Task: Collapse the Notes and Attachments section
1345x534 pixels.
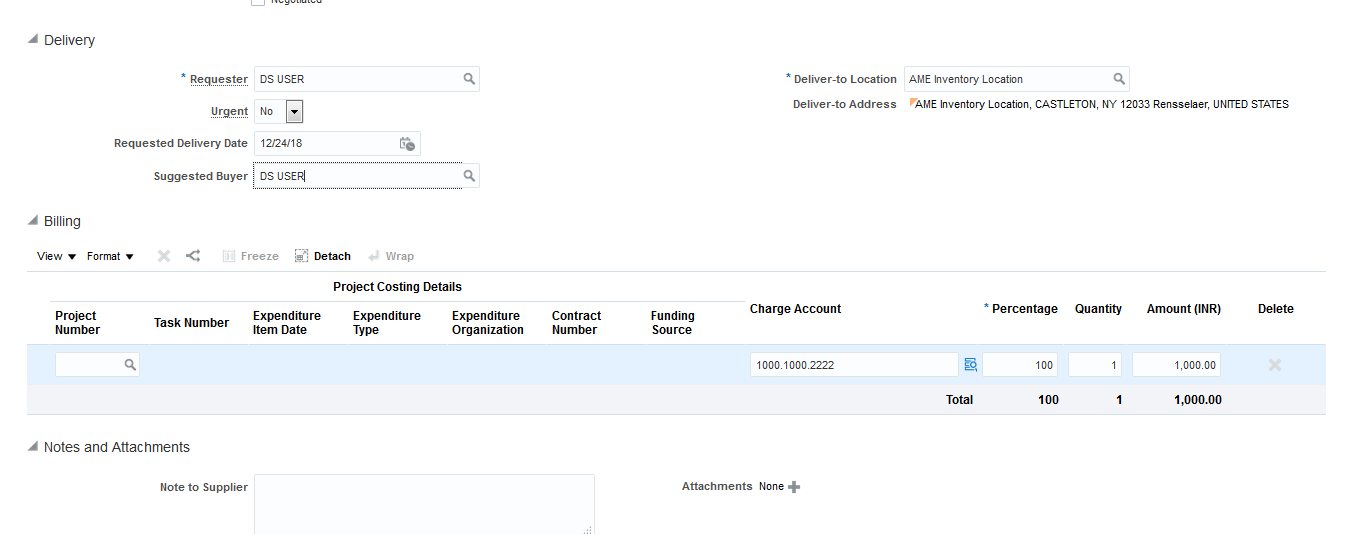Action: pyautogui.click(x=33, y=447)
